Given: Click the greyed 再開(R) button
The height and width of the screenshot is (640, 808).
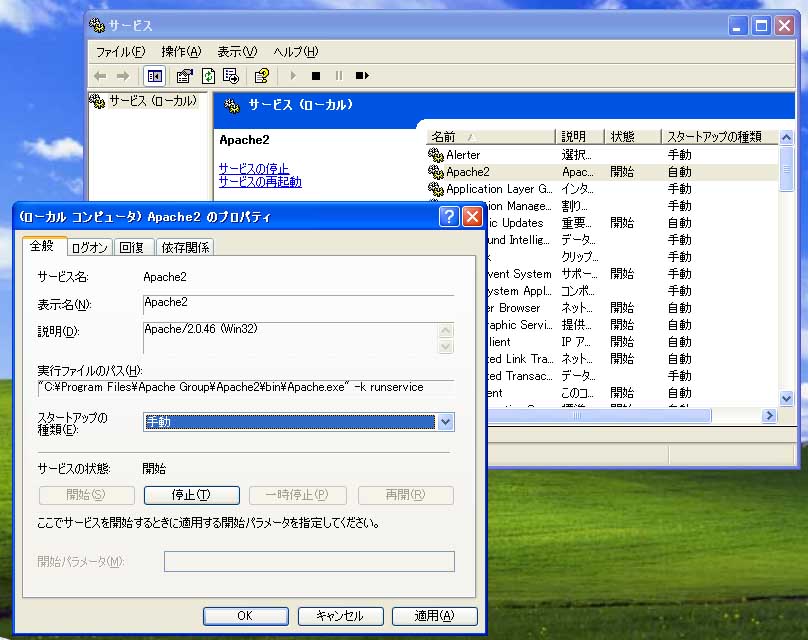Looking at the screenshot, I should (406, 495).
